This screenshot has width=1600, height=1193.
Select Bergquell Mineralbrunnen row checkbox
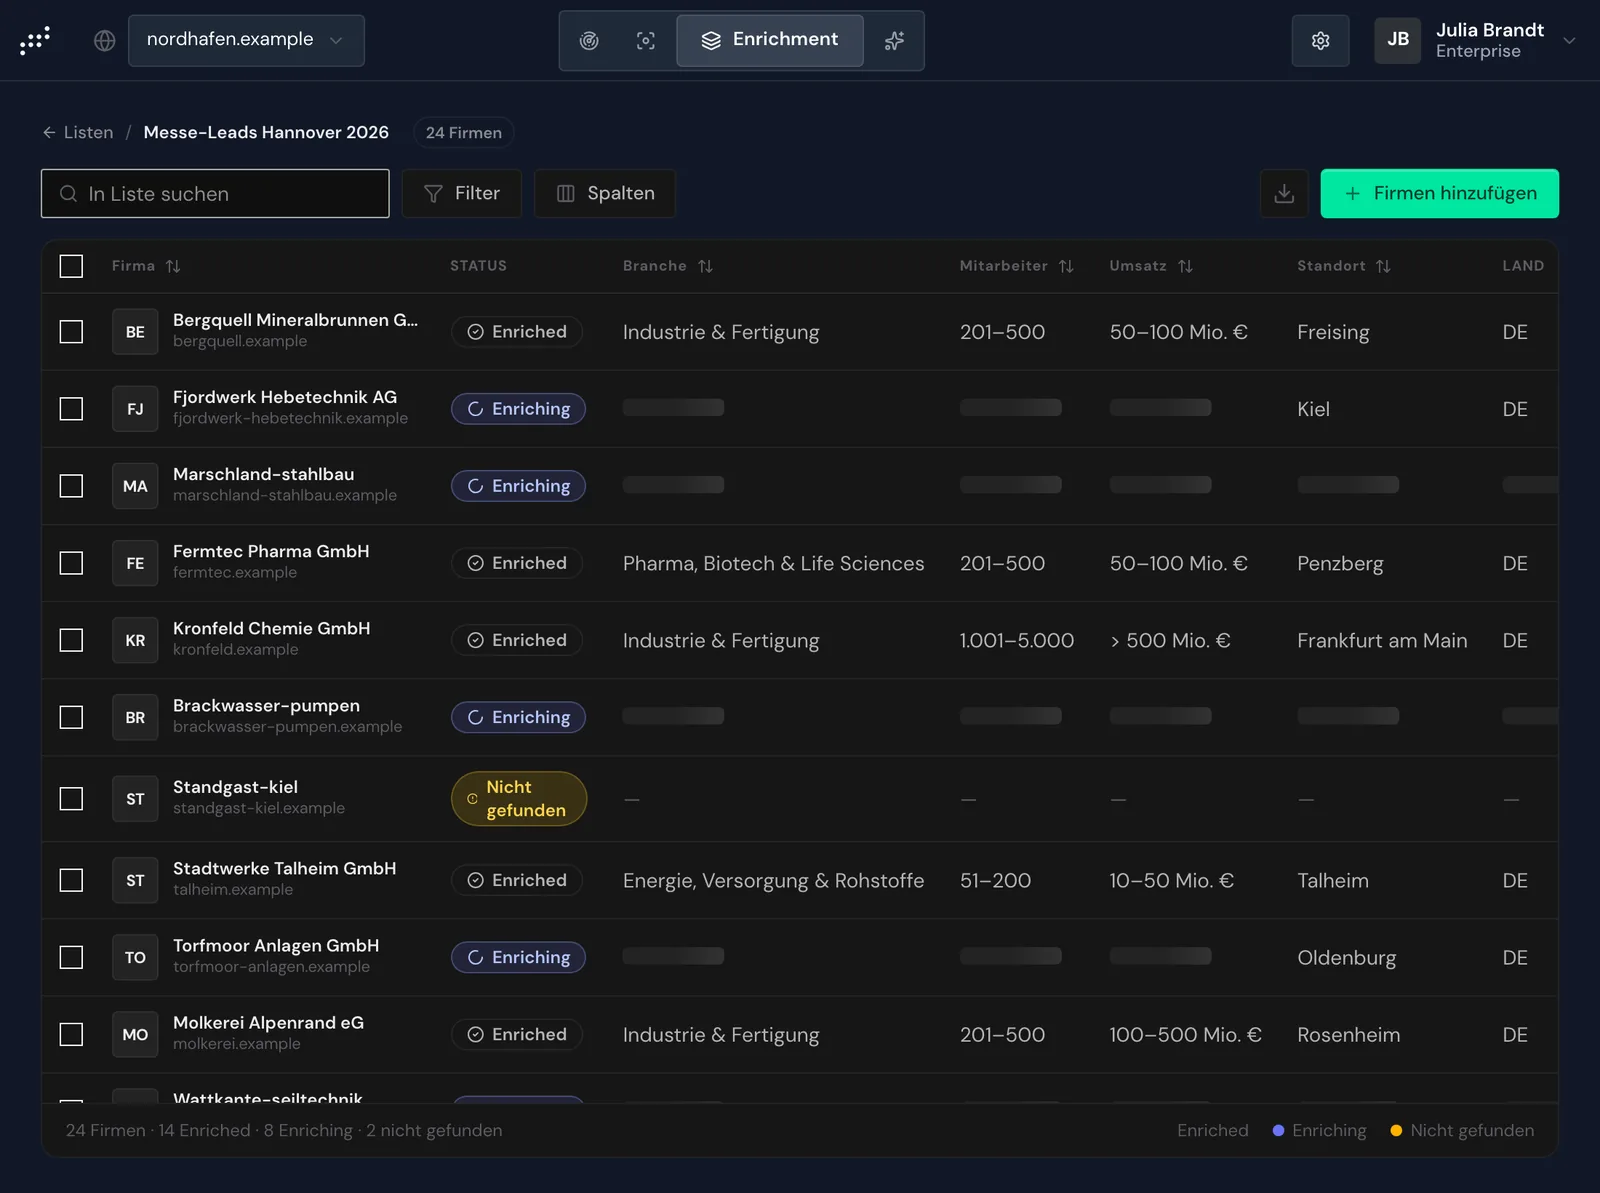[71, 332]
